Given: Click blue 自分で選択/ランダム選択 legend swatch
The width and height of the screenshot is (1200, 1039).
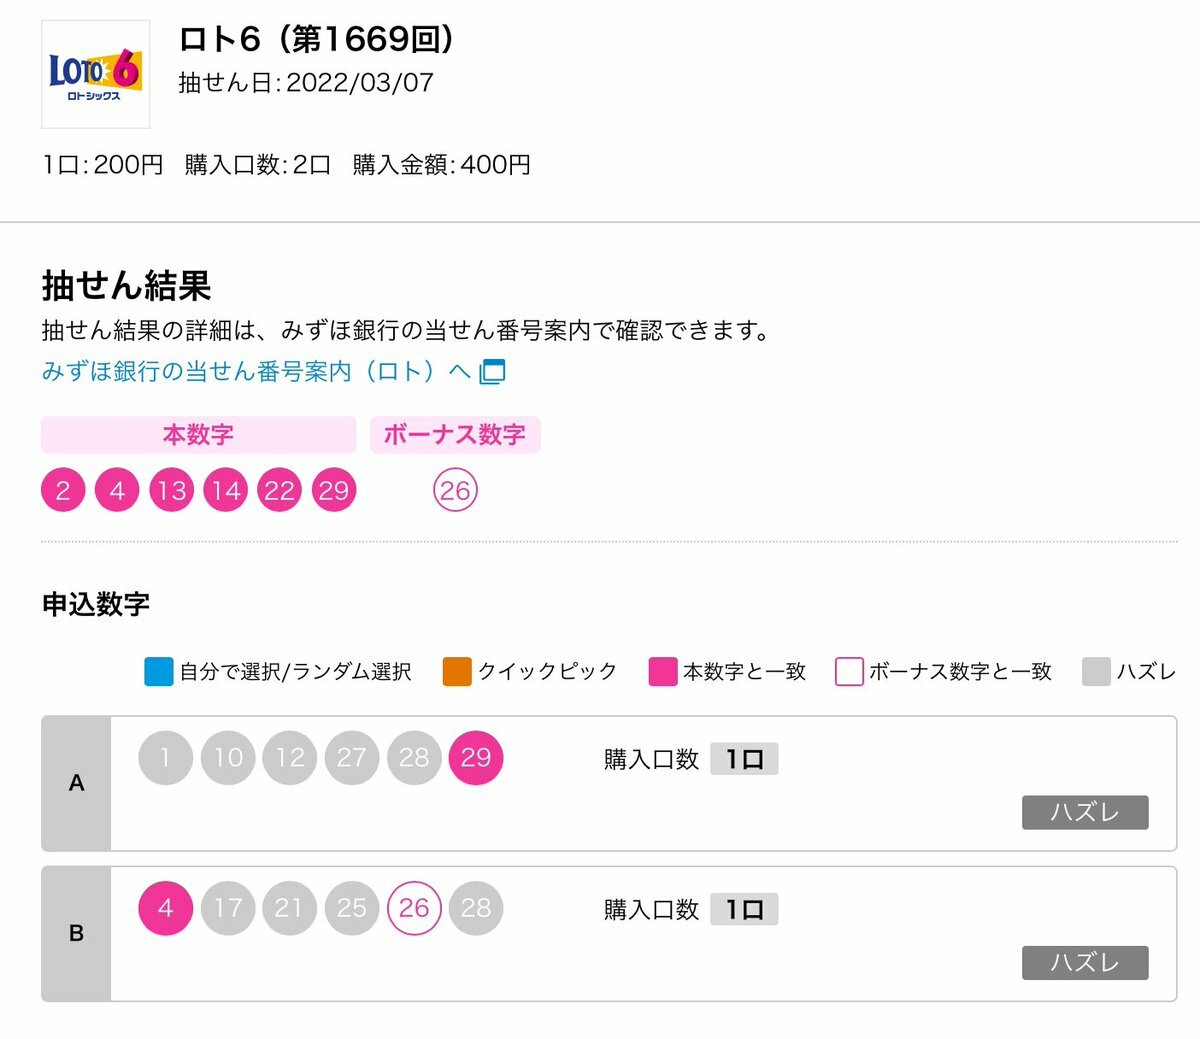Looking at the screenshot, I should tap(159, 671).
